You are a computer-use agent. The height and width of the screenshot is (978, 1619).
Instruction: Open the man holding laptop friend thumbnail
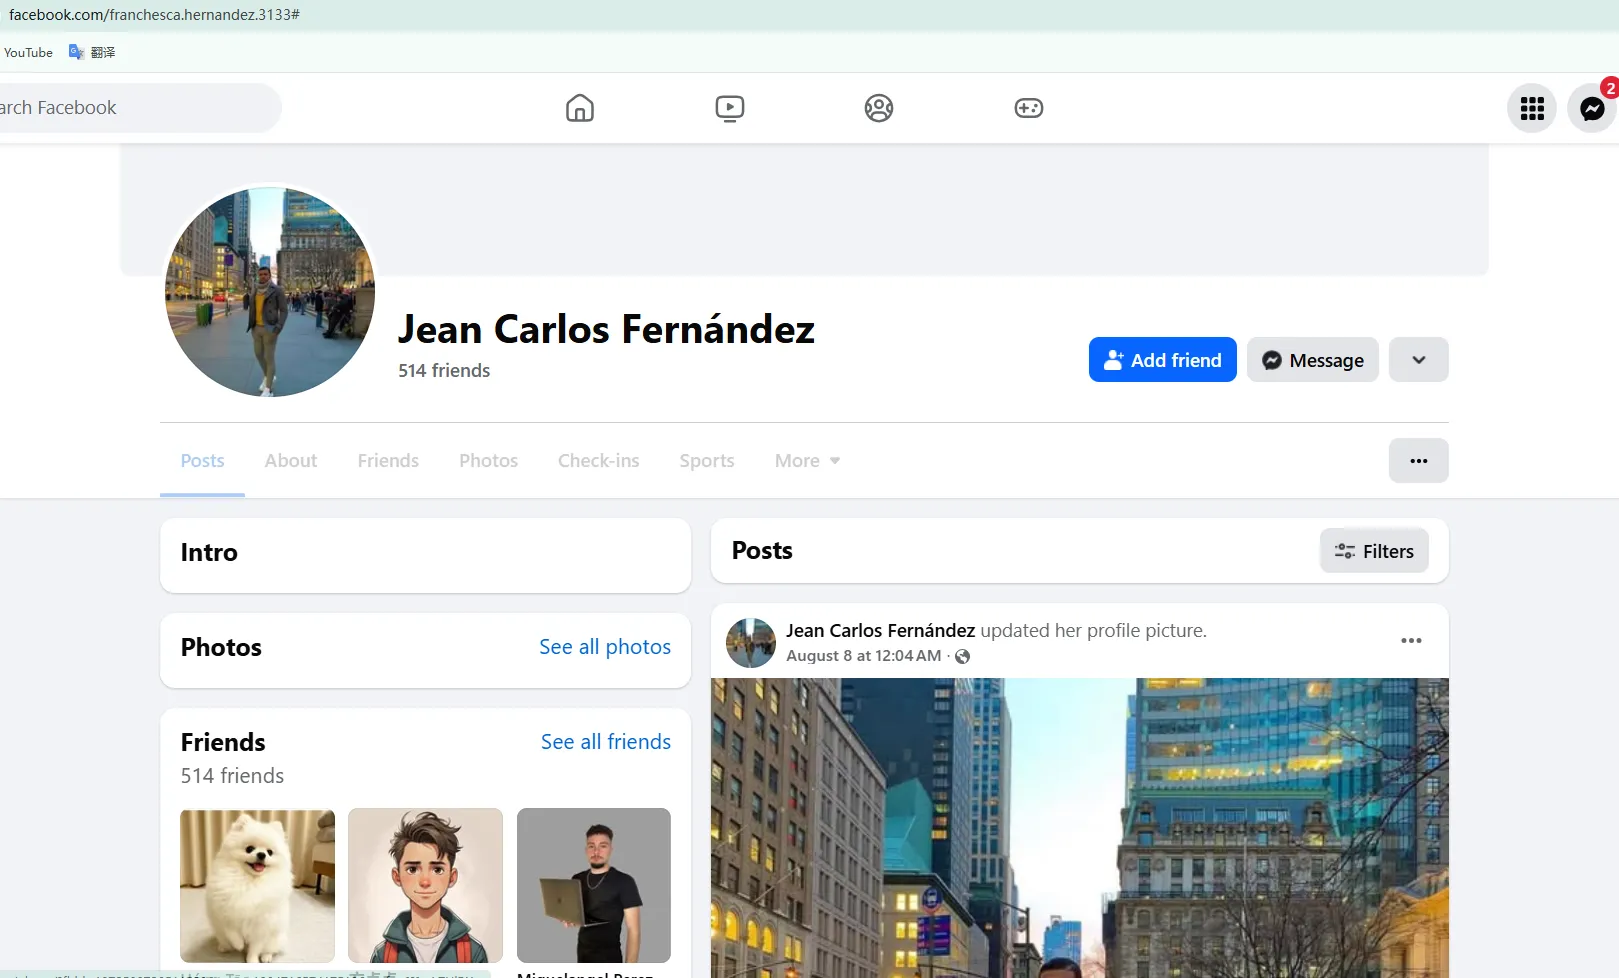pos(594,885)
